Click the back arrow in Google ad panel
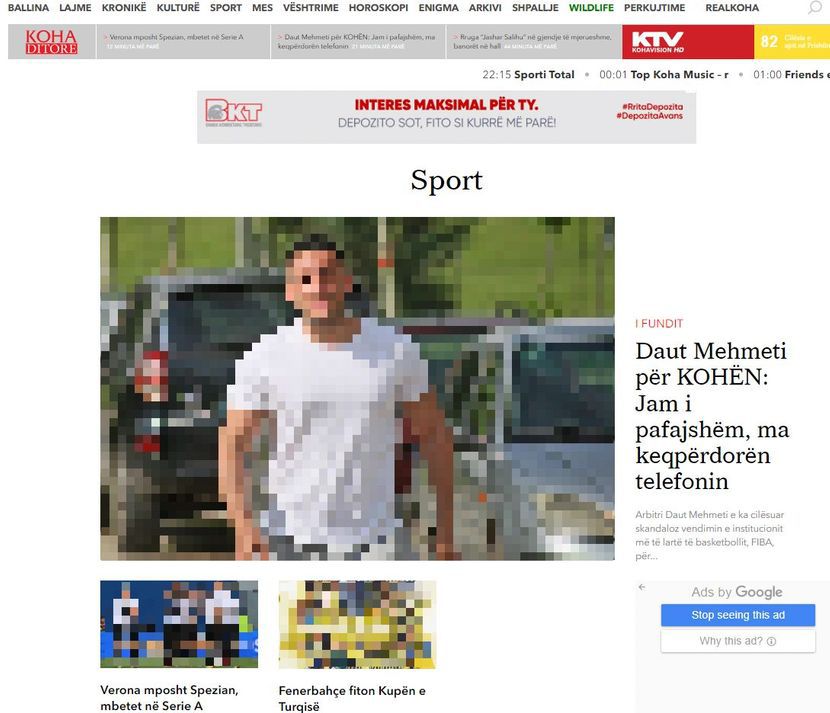 (x=642, y=587)
